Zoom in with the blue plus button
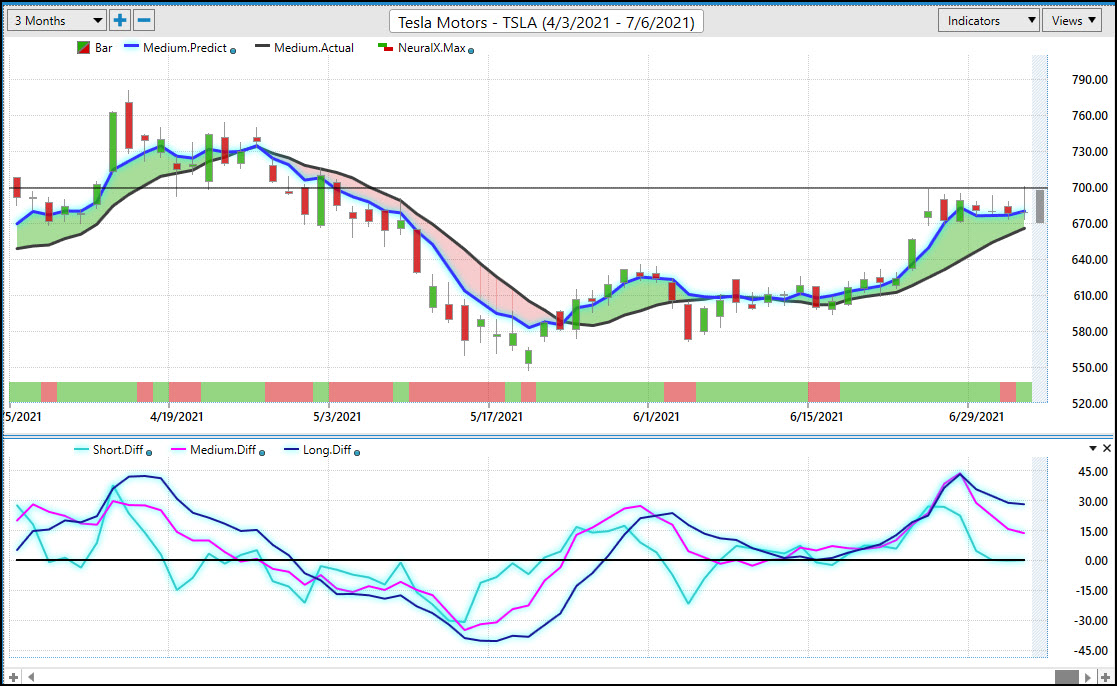 (x=120, y=21)
